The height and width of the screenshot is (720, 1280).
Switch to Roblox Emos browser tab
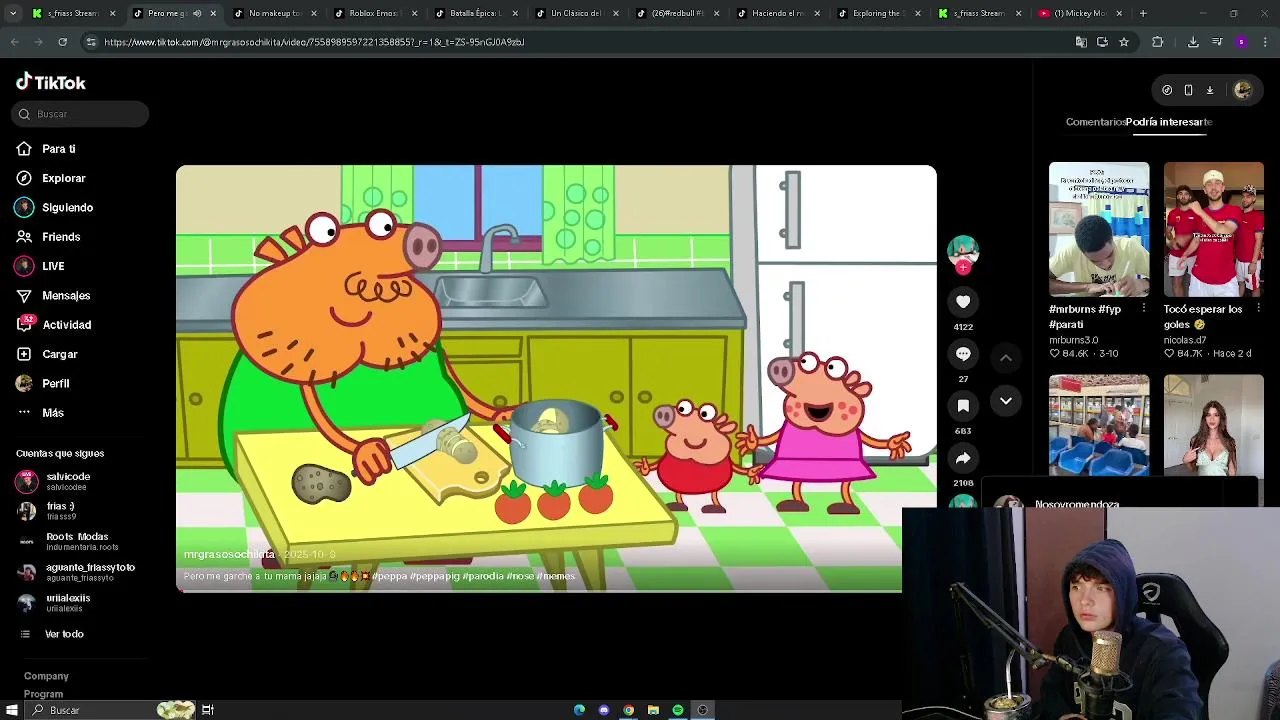[x=374, y=13]
